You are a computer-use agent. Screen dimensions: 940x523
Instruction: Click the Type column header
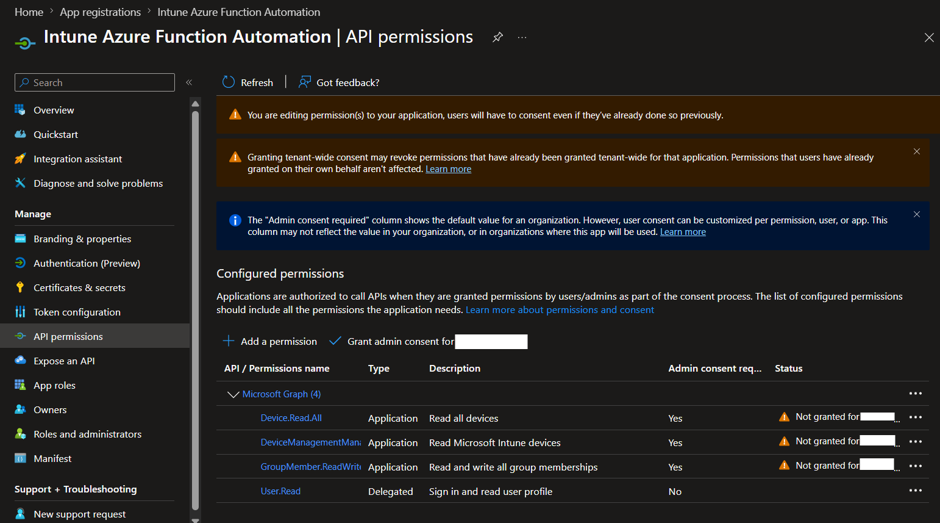tap(378, 368)
